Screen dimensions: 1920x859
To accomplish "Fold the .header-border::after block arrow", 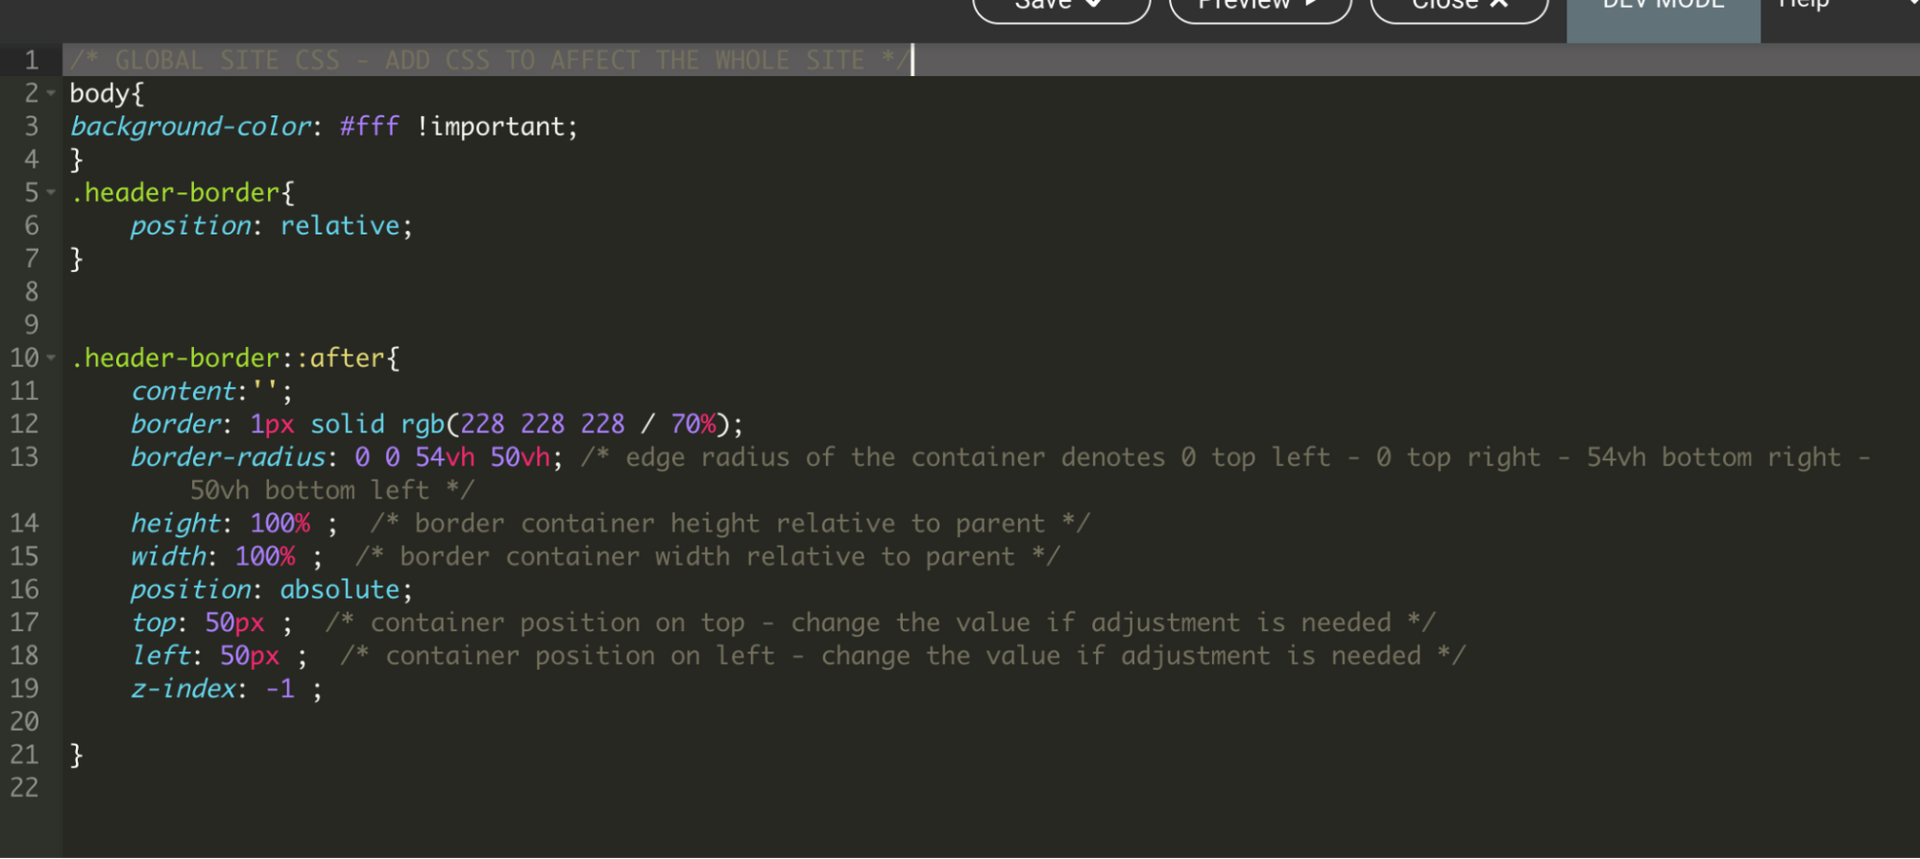I will (x=51, y=358).
